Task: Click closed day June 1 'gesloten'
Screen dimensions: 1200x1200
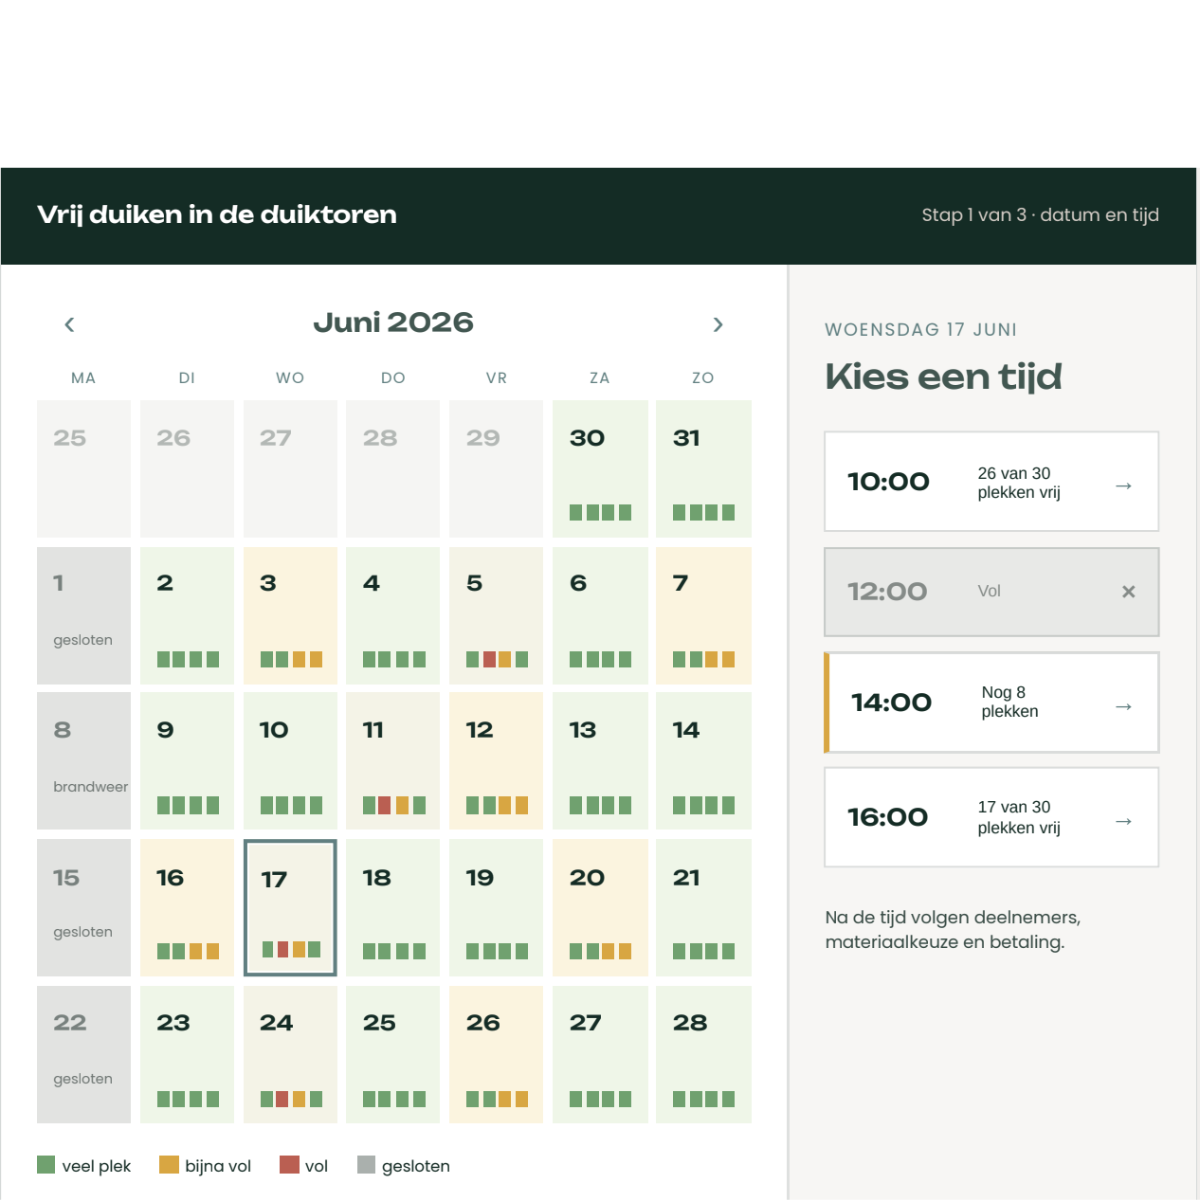Action: coord(84,615)
